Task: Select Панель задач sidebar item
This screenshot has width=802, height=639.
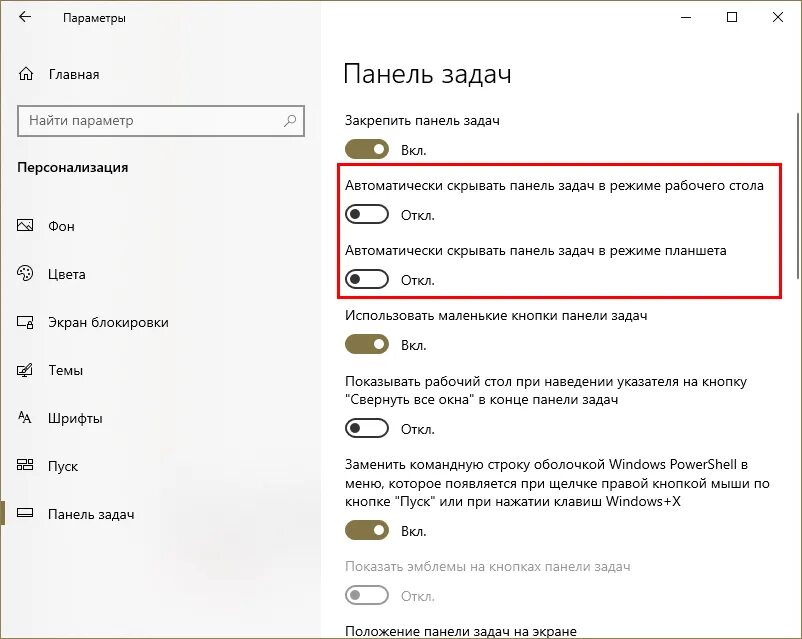Action: click(91, 514)
